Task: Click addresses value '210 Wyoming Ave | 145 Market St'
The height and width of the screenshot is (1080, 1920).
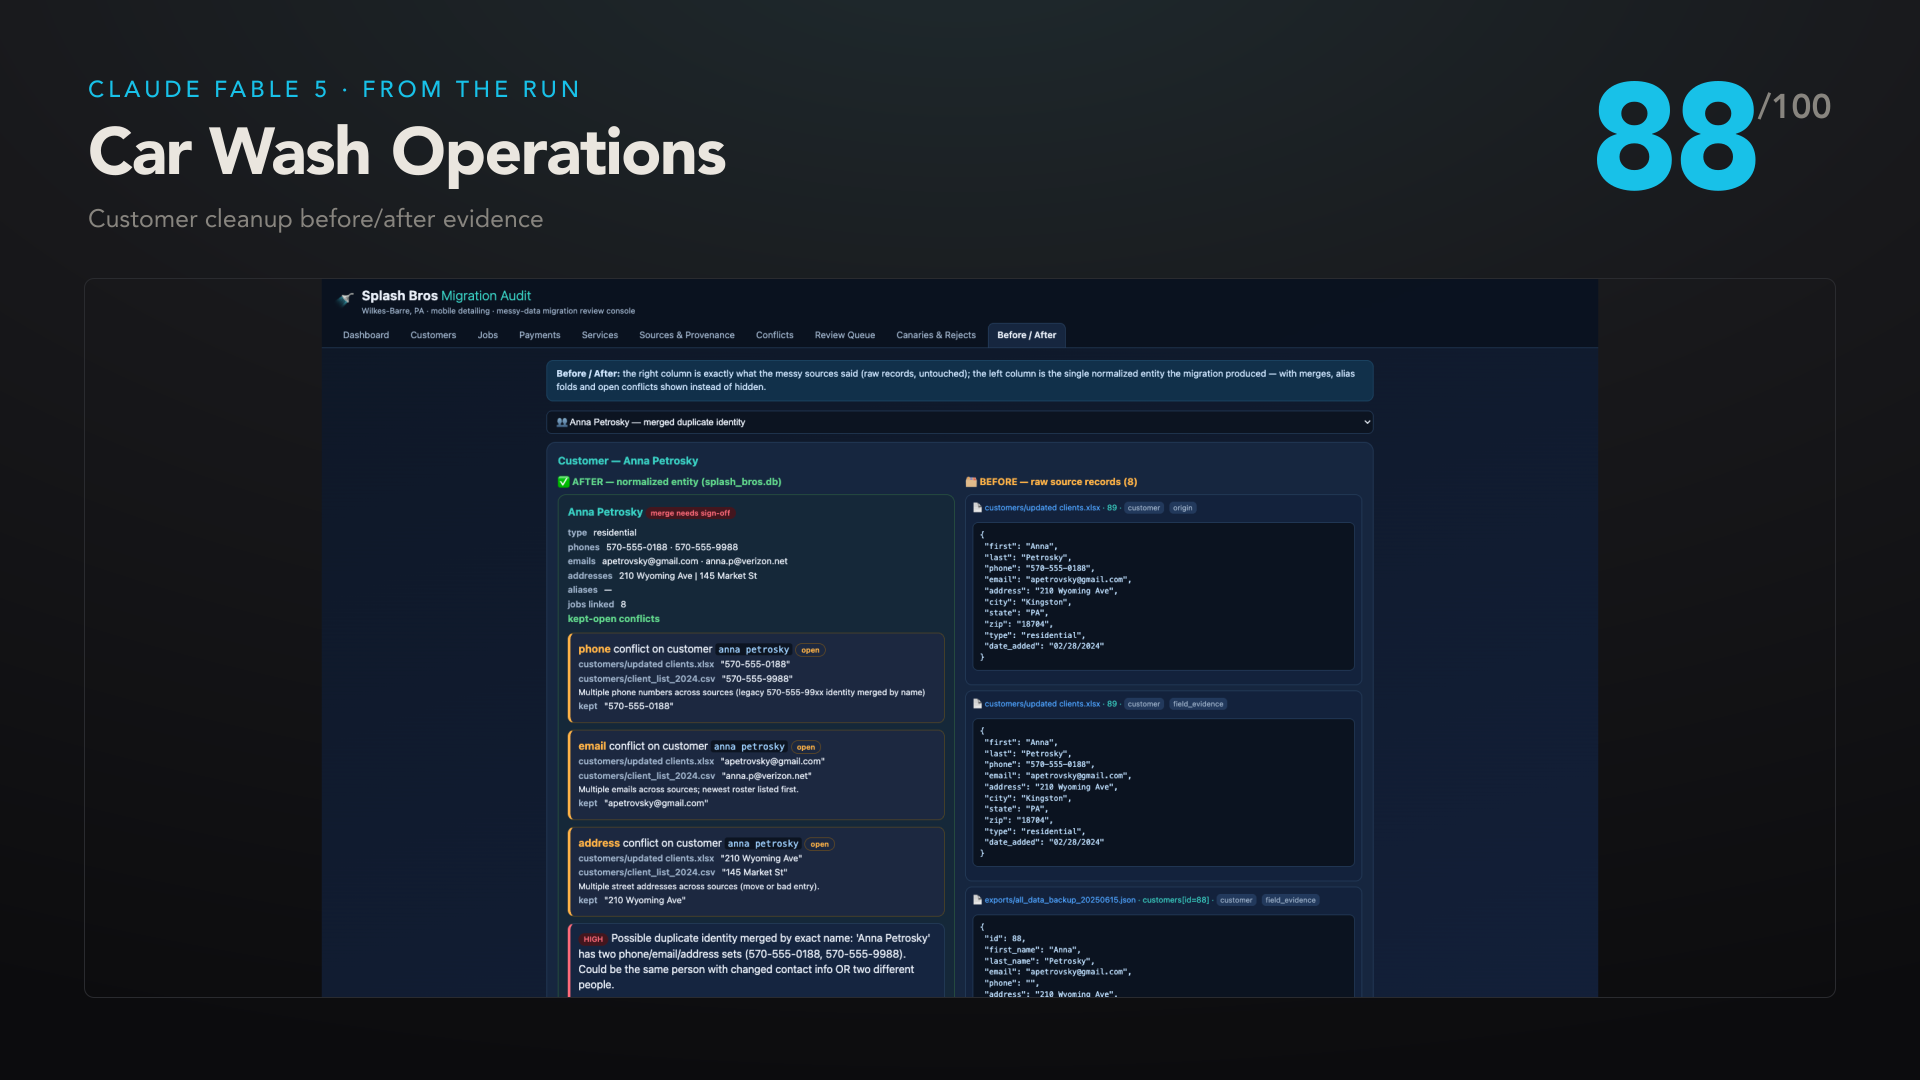Action: coord(688,576)
